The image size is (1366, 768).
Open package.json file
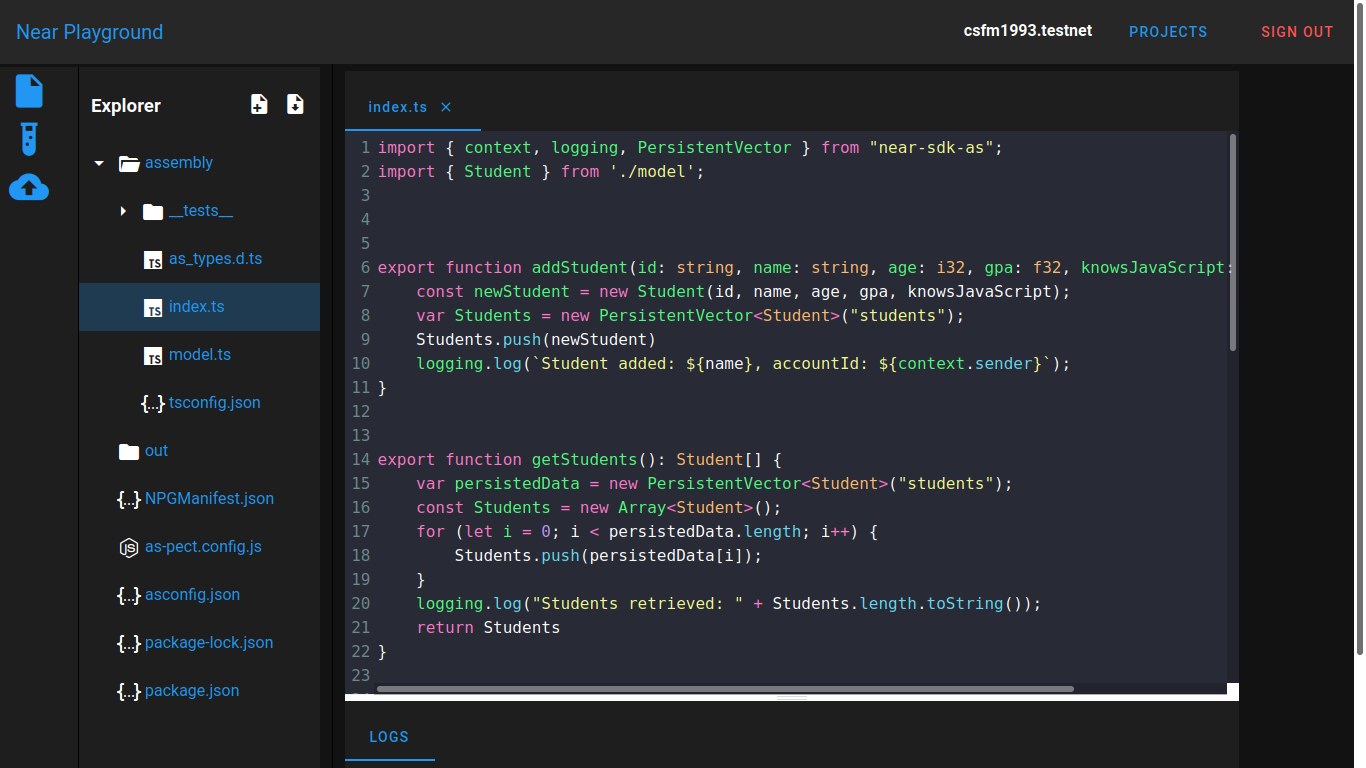click(x=192, y=691)
